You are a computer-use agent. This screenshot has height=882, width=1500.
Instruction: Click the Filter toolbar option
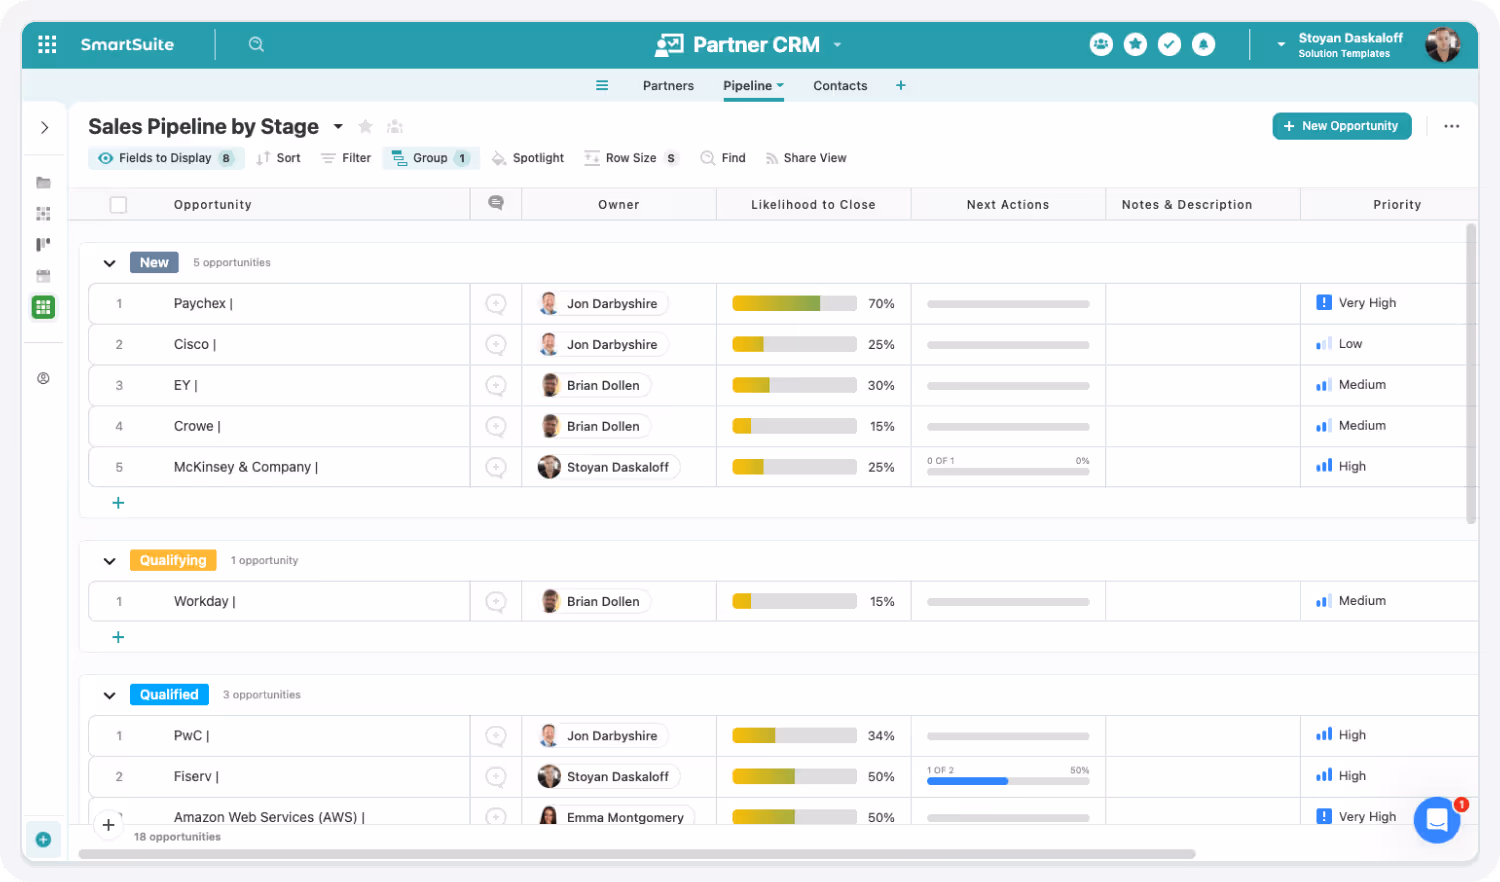(x=346, y=158)
